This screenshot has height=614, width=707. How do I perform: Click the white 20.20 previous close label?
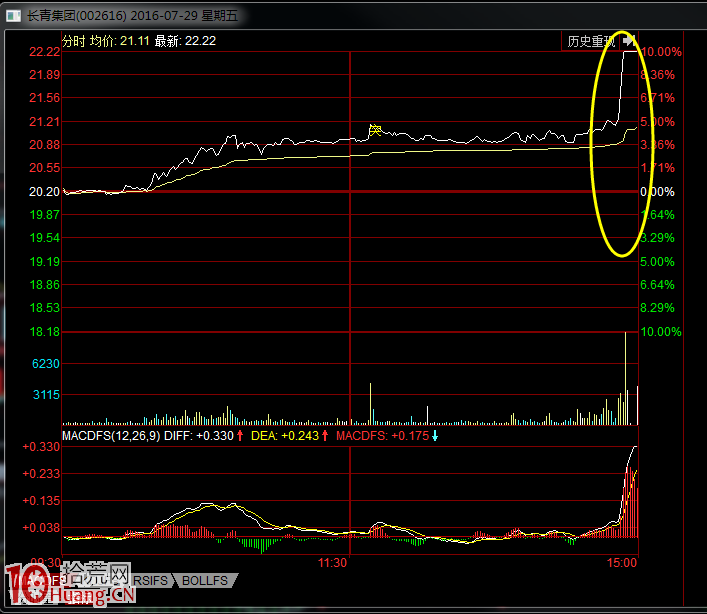45,192
